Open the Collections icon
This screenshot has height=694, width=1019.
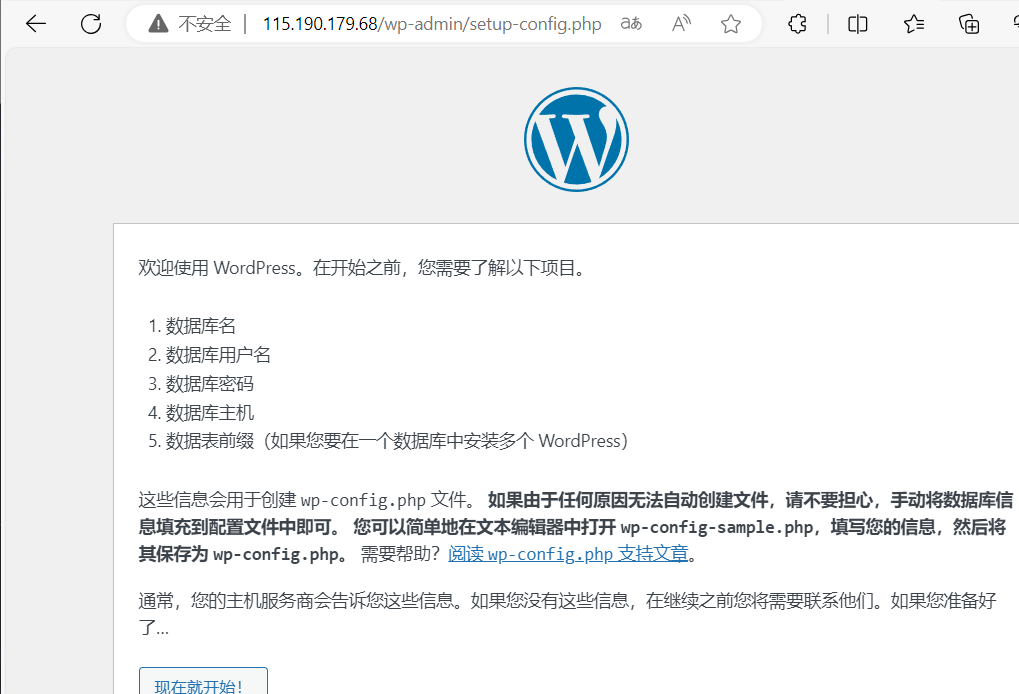click(x=969, y=24)
